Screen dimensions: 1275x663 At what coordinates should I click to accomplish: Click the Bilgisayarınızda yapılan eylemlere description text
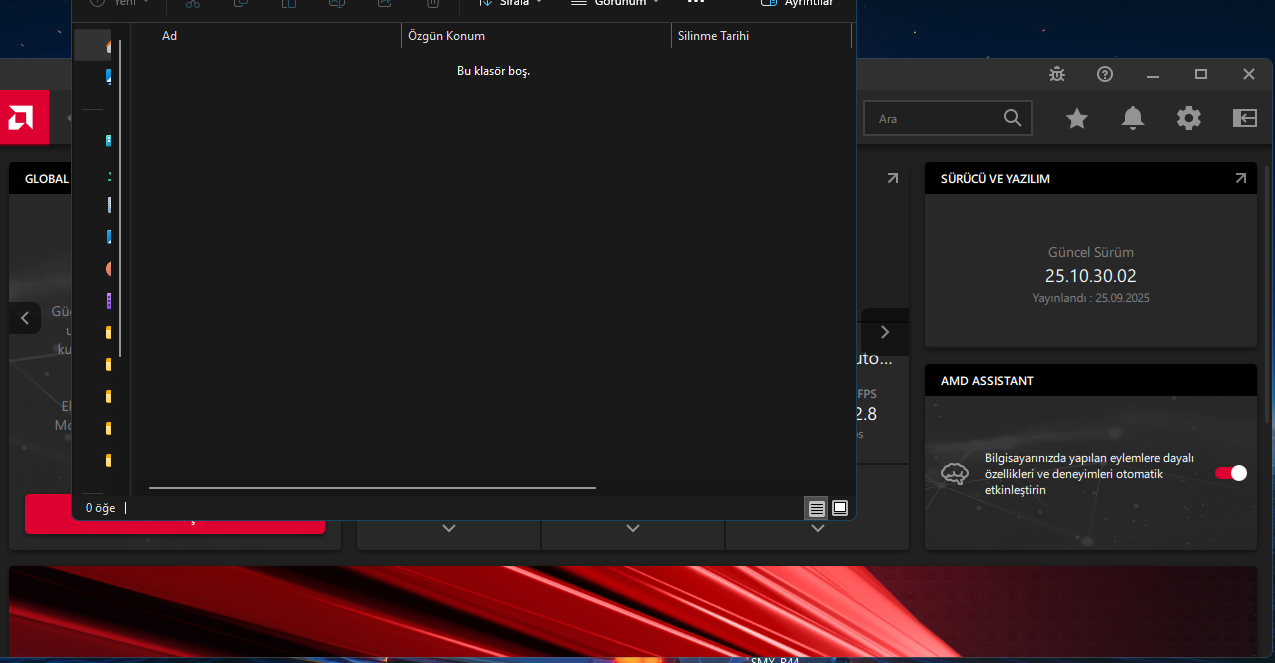pos(1090,474)
